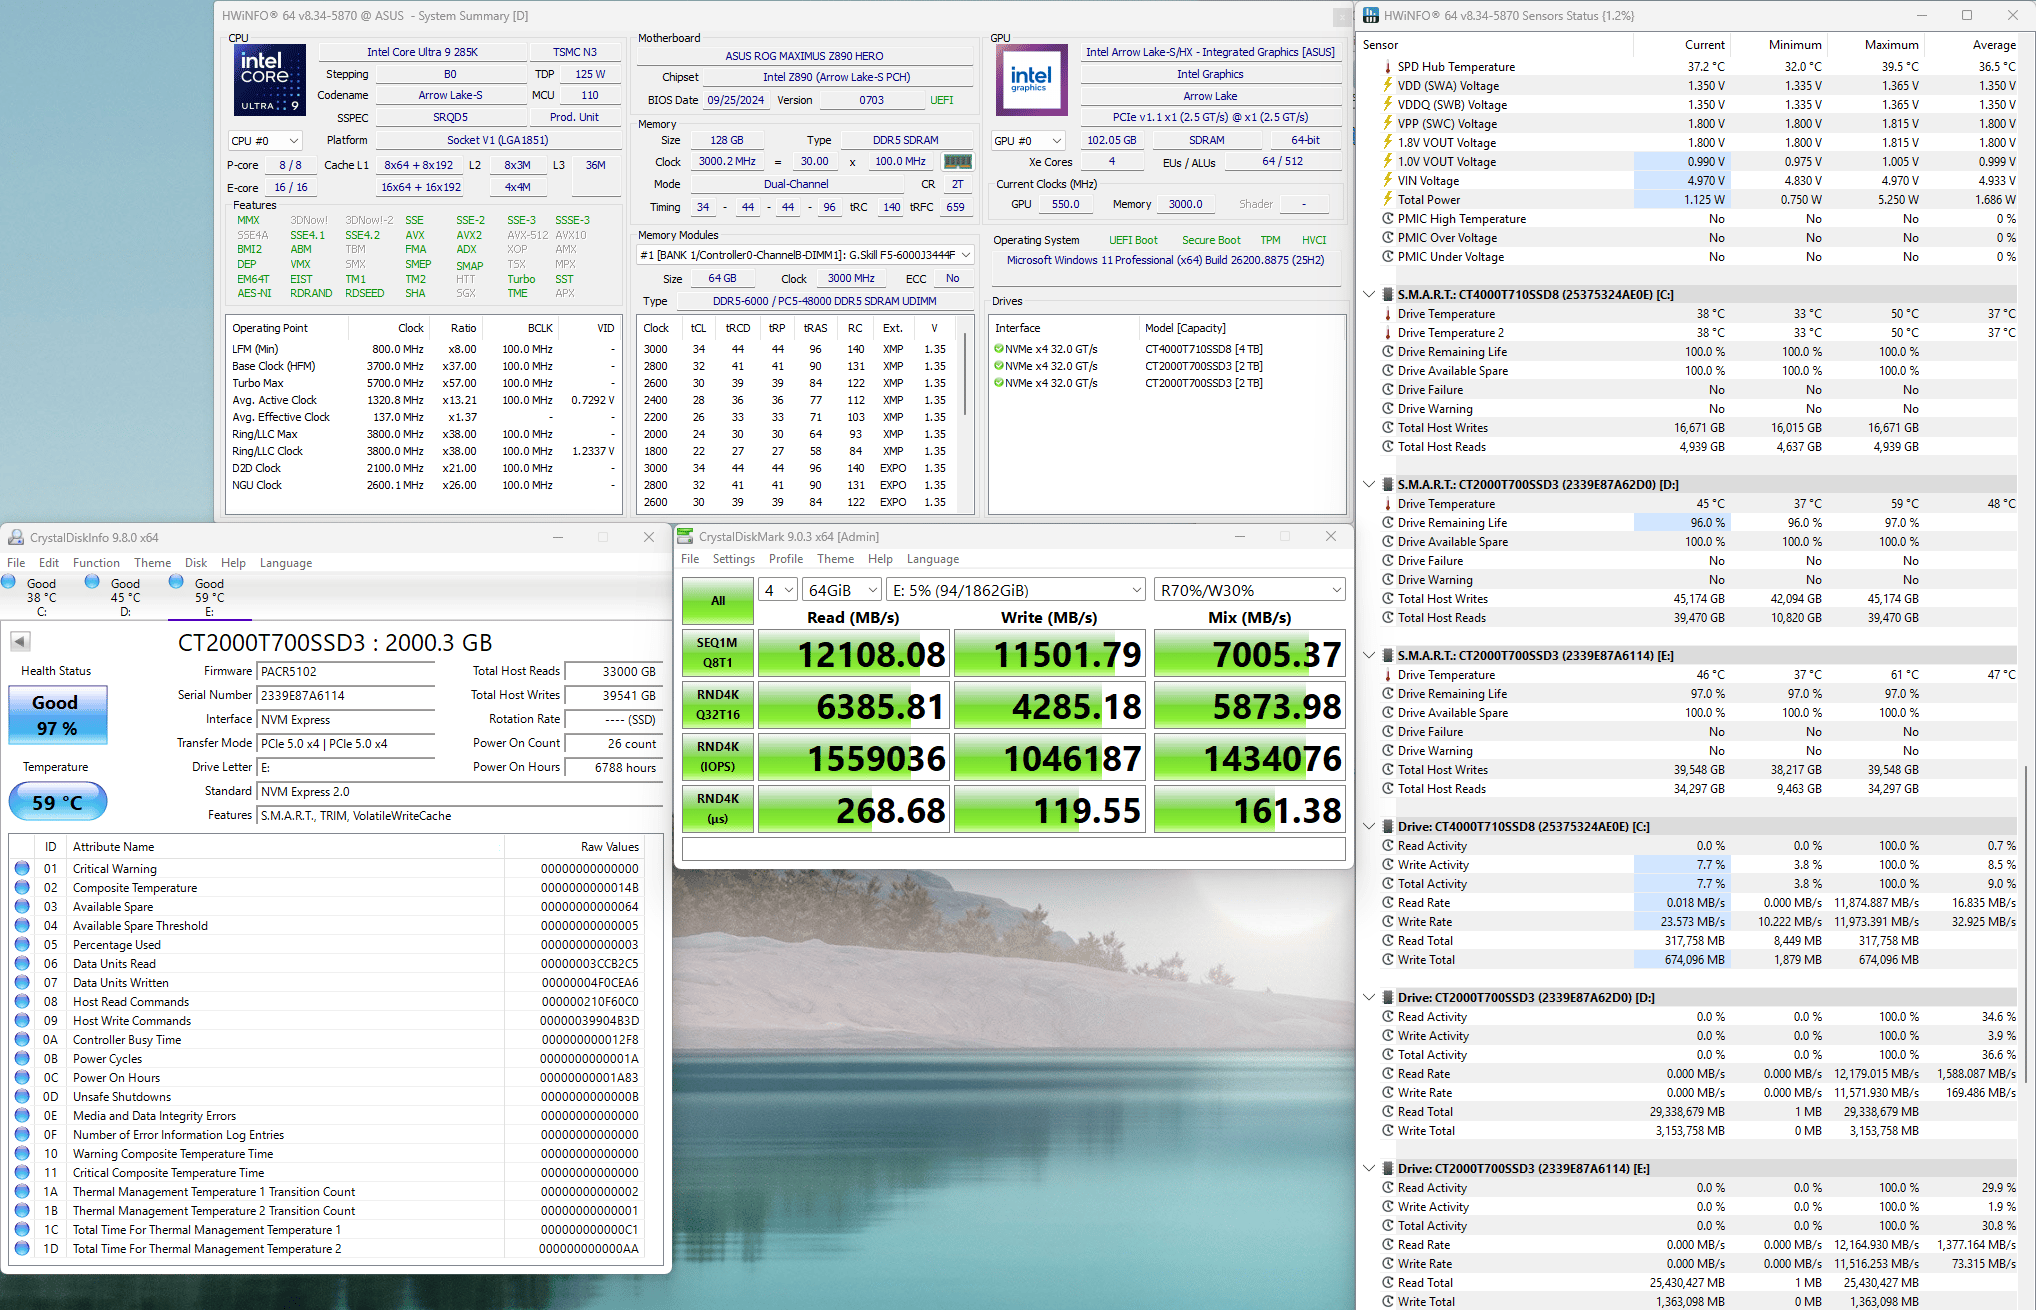2036x1310 pixels.
Task: Click the CrystalDiskInfo title bar icon
Action: (x=16, y=537)
